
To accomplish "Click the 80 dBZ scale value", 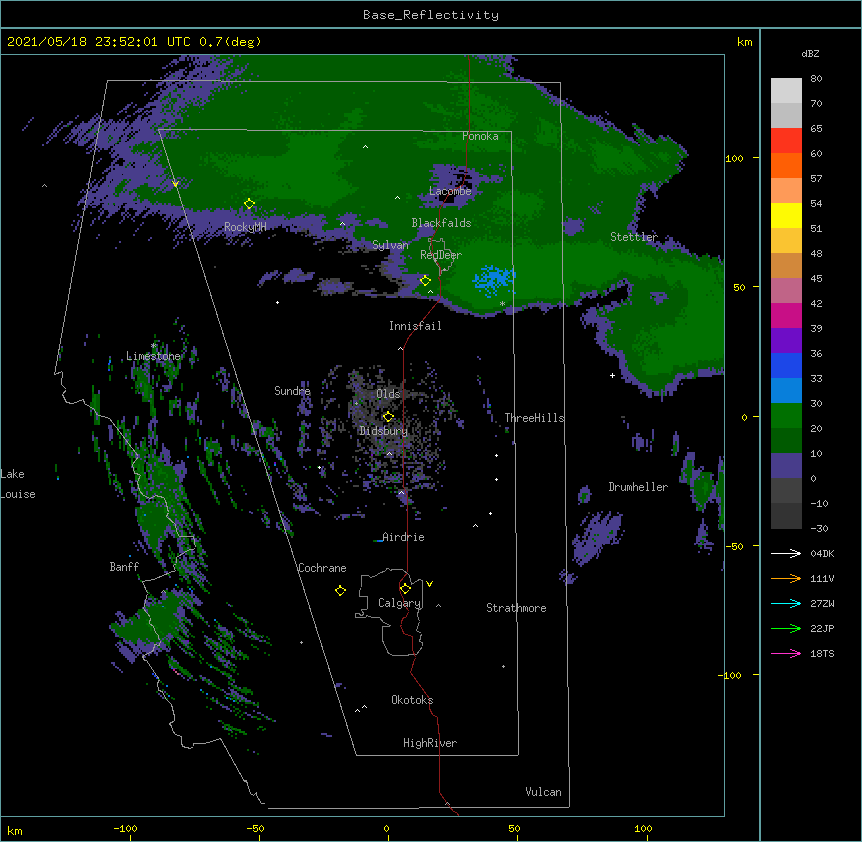I will (x=816, y=79).
